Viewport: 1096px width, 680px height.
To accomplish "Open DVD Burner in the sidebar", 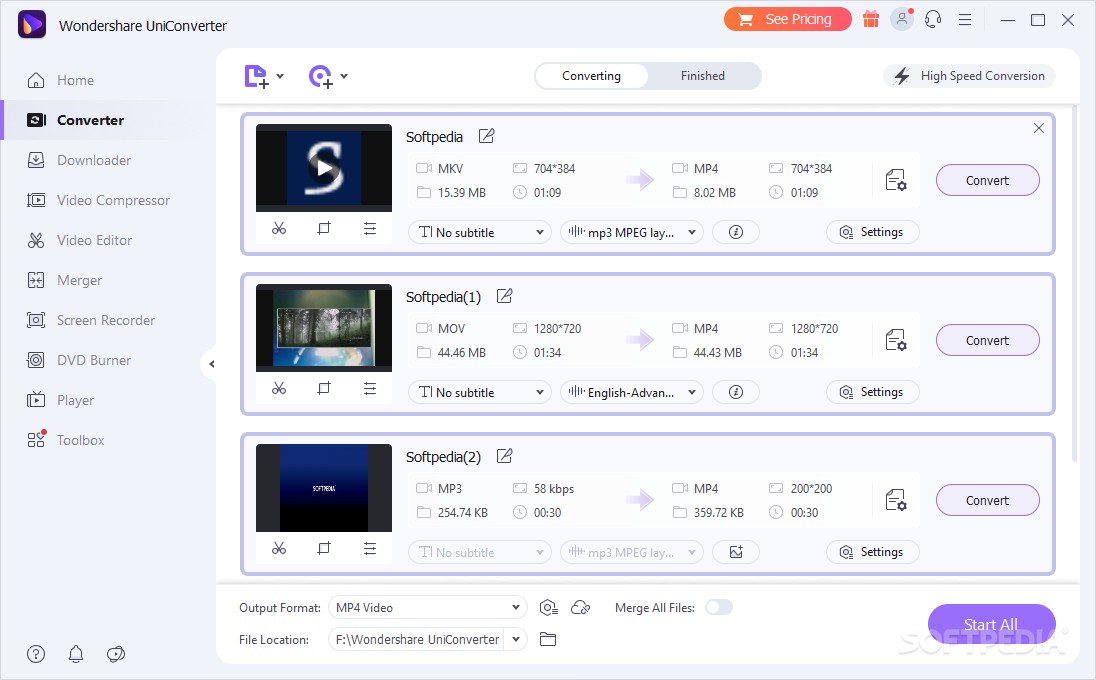I will (x=78, y=360).
